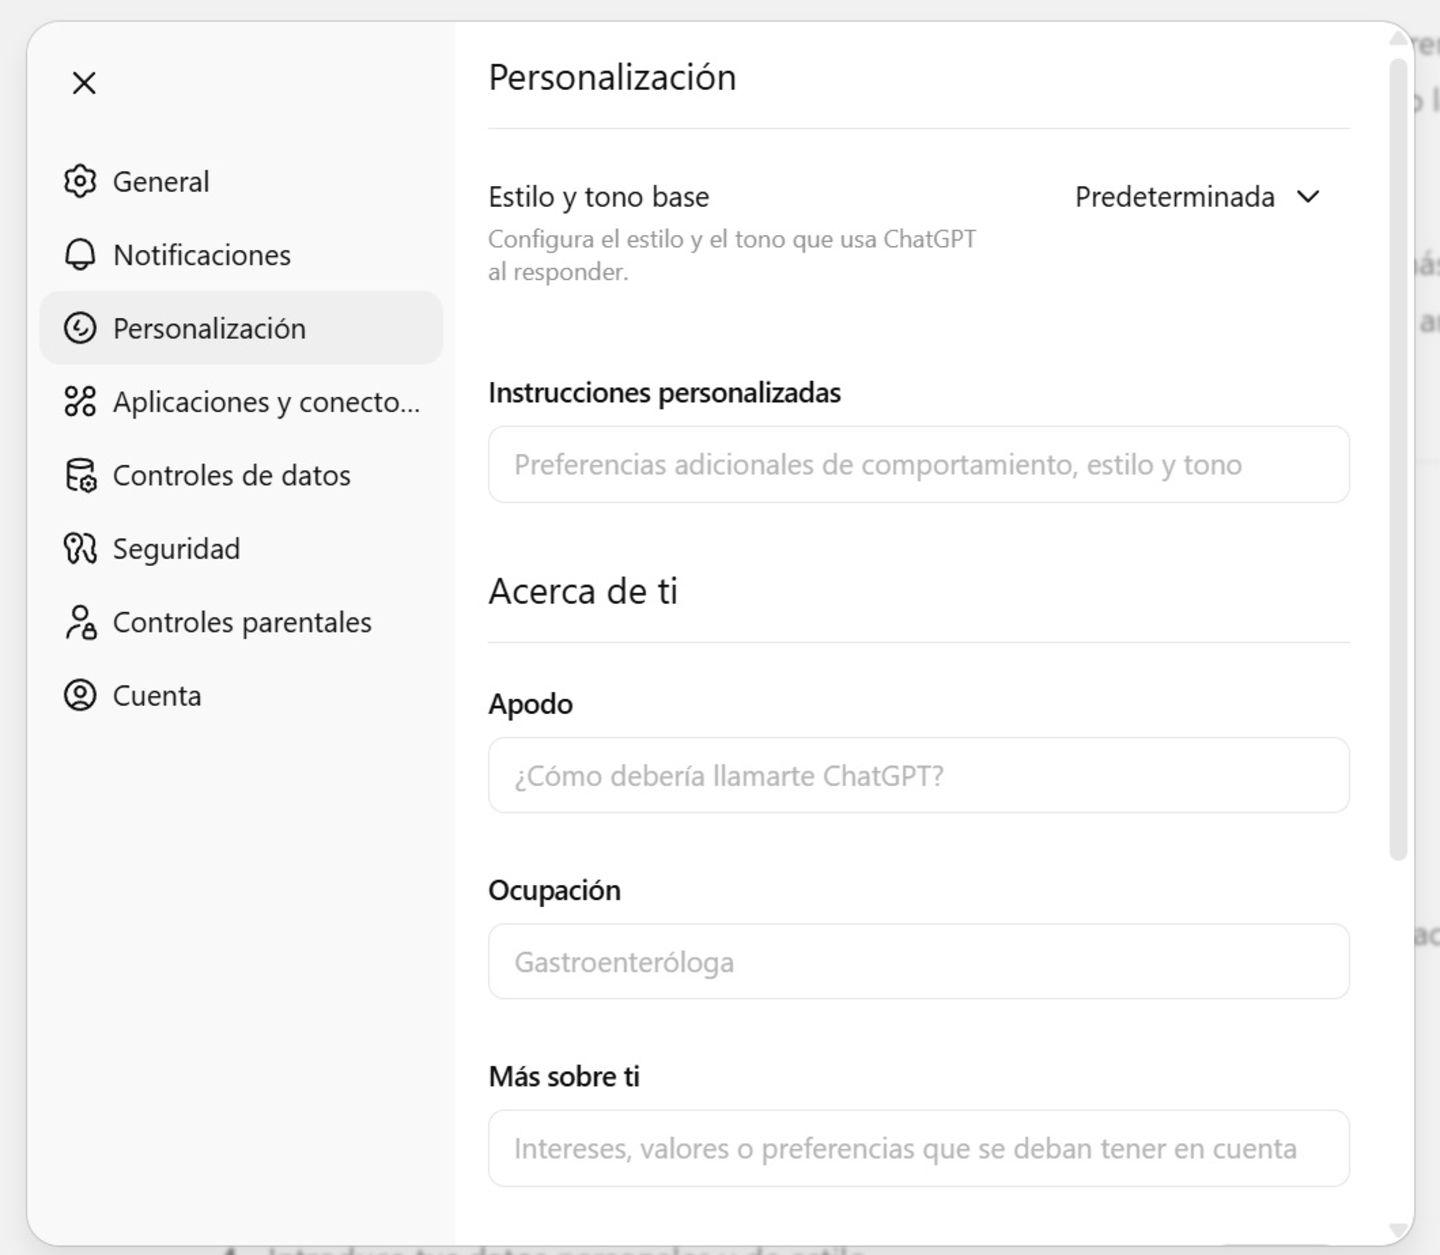Switch to the Notificaciones settings section
This screenshot has width=1440, height=1255.
pyautogui.click(x=203, y=255)
